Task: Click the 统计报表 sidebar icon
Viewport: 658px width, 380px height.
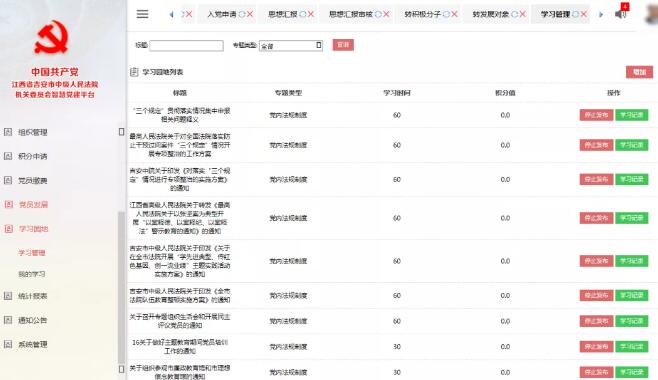Action: 8,296
